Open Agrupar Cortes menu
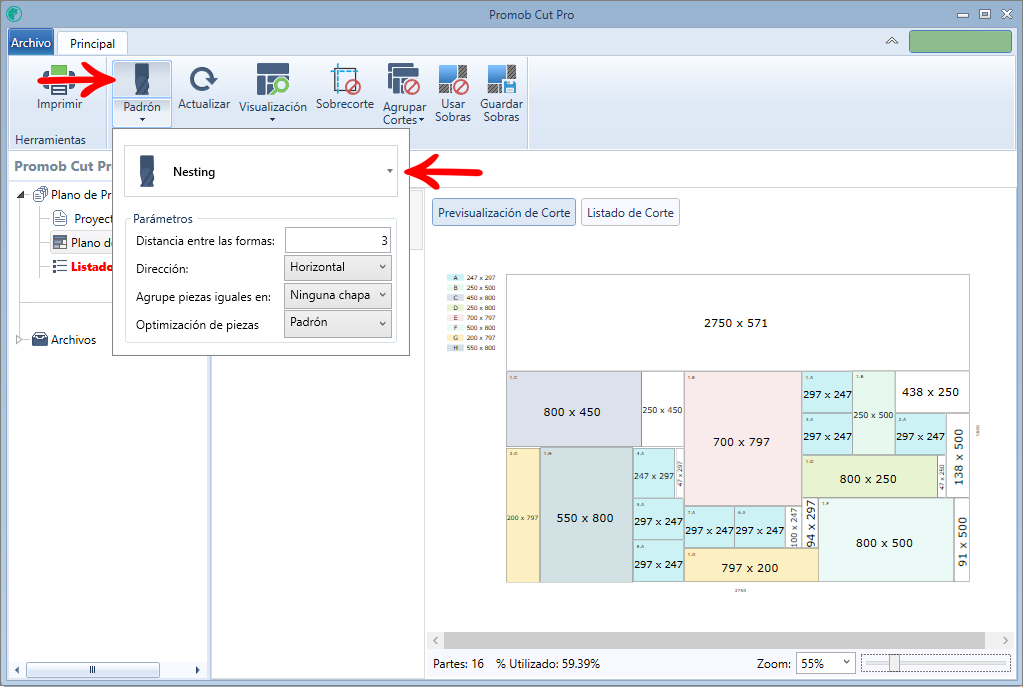The width and height of the screenshot is (1023, 687). point(404,93)
